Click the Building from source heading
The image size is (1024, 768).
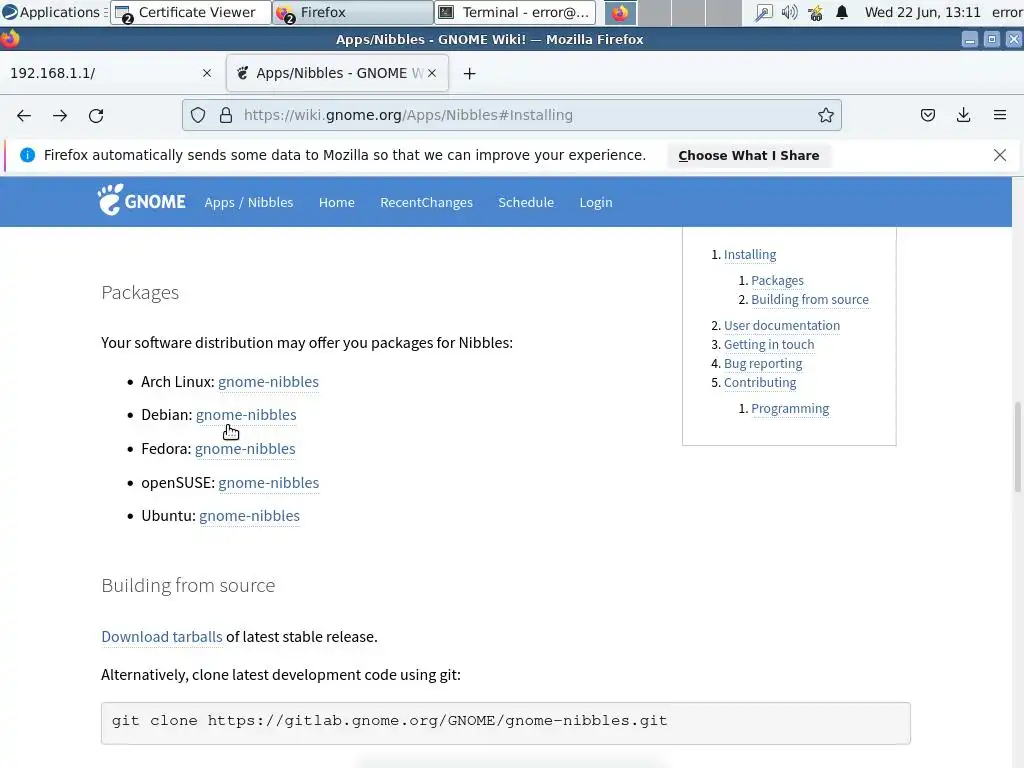pos(188,585)
